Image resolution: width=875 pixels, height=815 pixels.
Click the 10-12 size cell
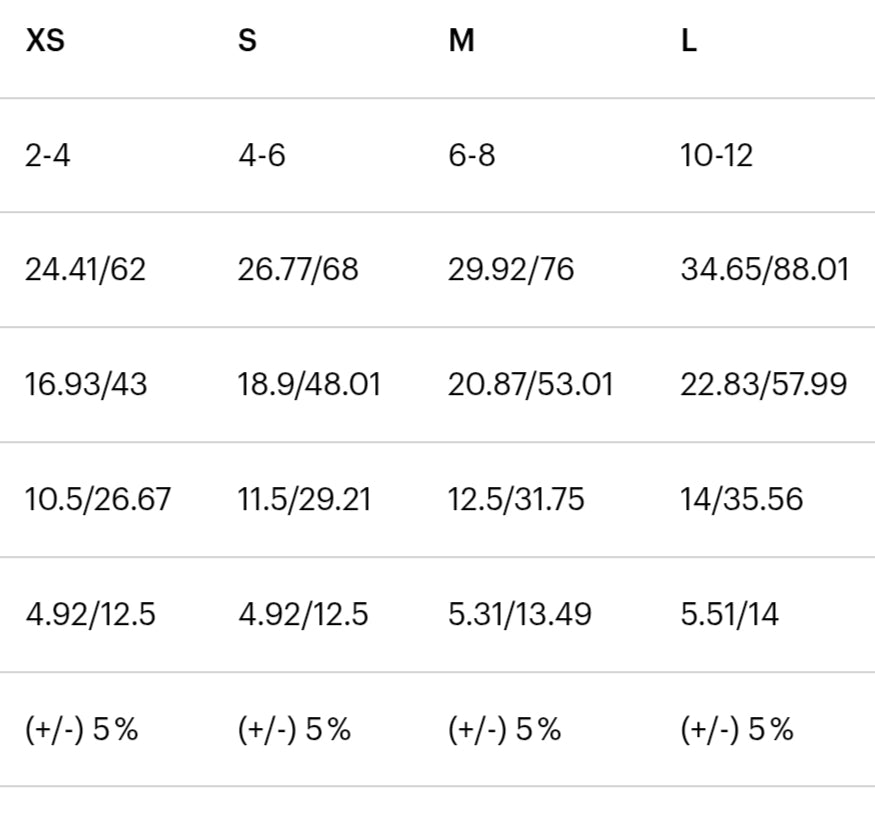[x=717, y=155]
